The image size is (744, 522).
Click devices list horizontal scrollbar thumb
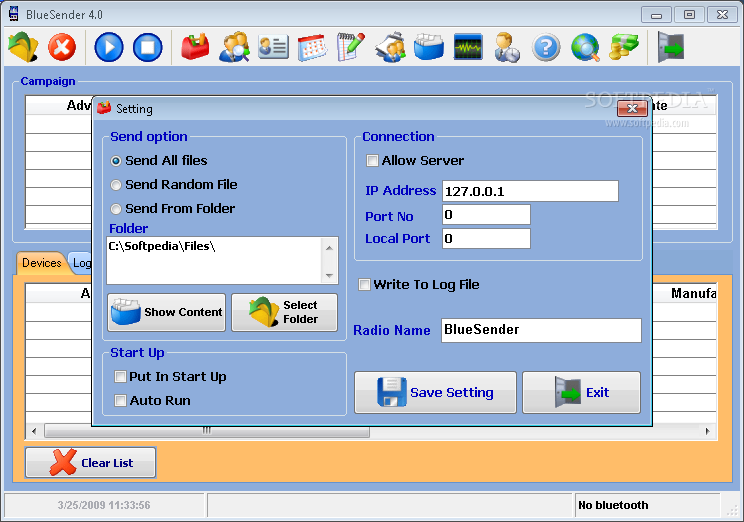tap(207, 431)
